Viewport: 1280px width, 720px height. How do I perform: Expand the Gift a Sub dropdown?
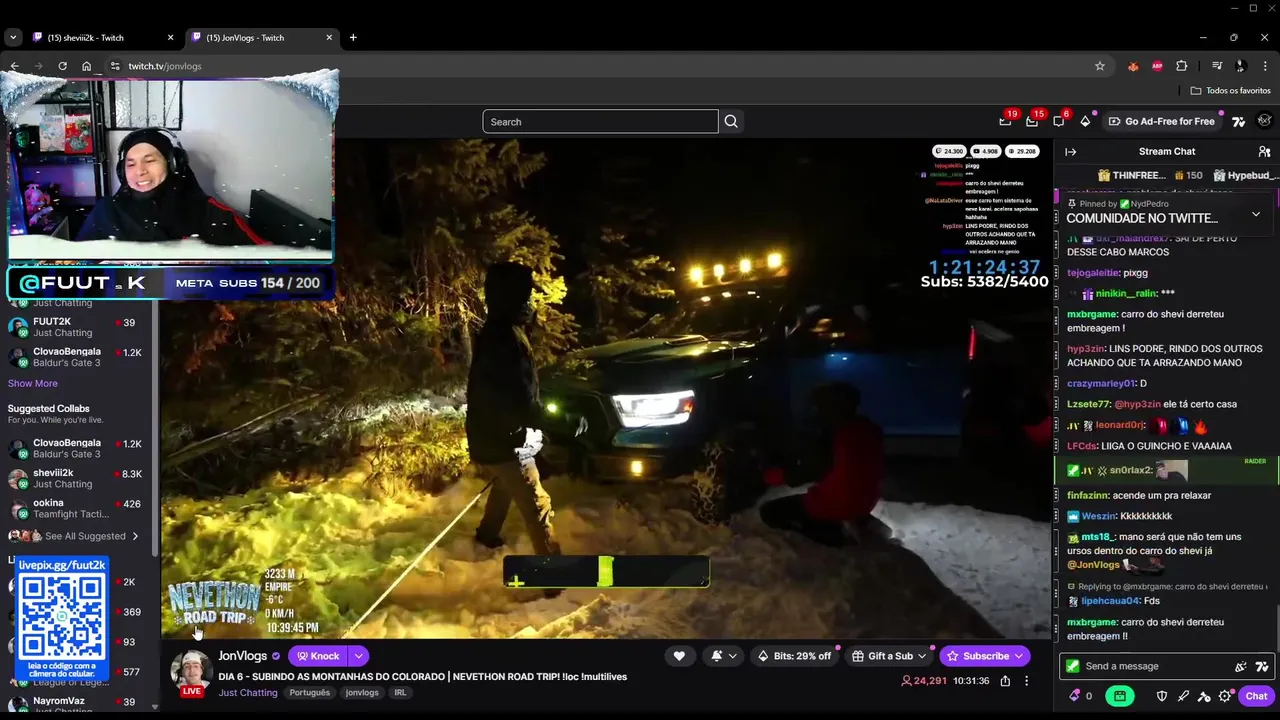(890, 656)
